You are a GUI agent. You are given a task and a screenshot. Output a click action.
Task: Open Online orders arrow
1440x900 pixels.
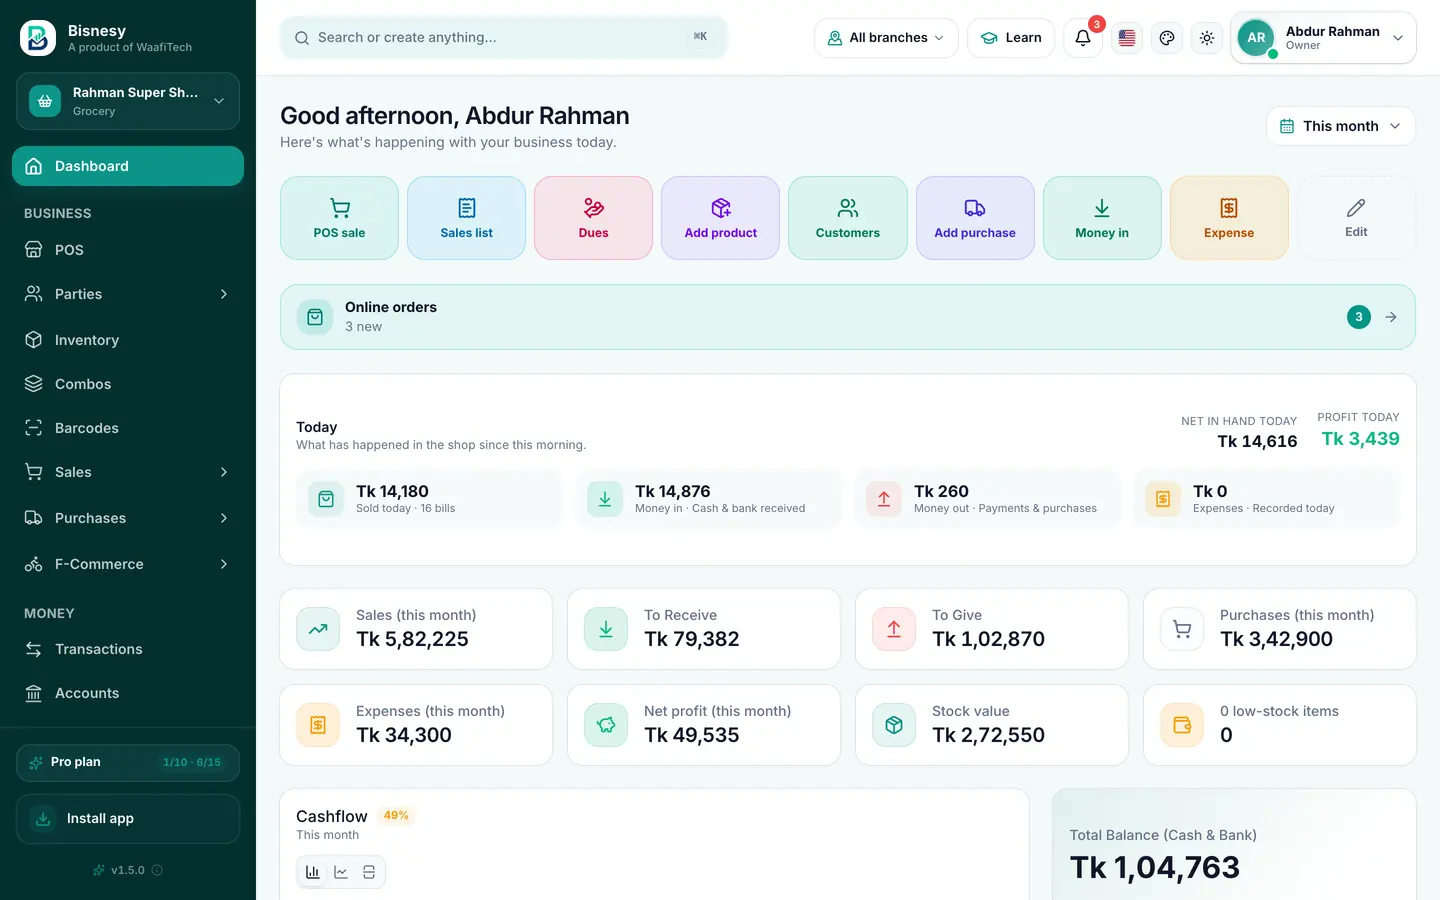point(1391,317)
